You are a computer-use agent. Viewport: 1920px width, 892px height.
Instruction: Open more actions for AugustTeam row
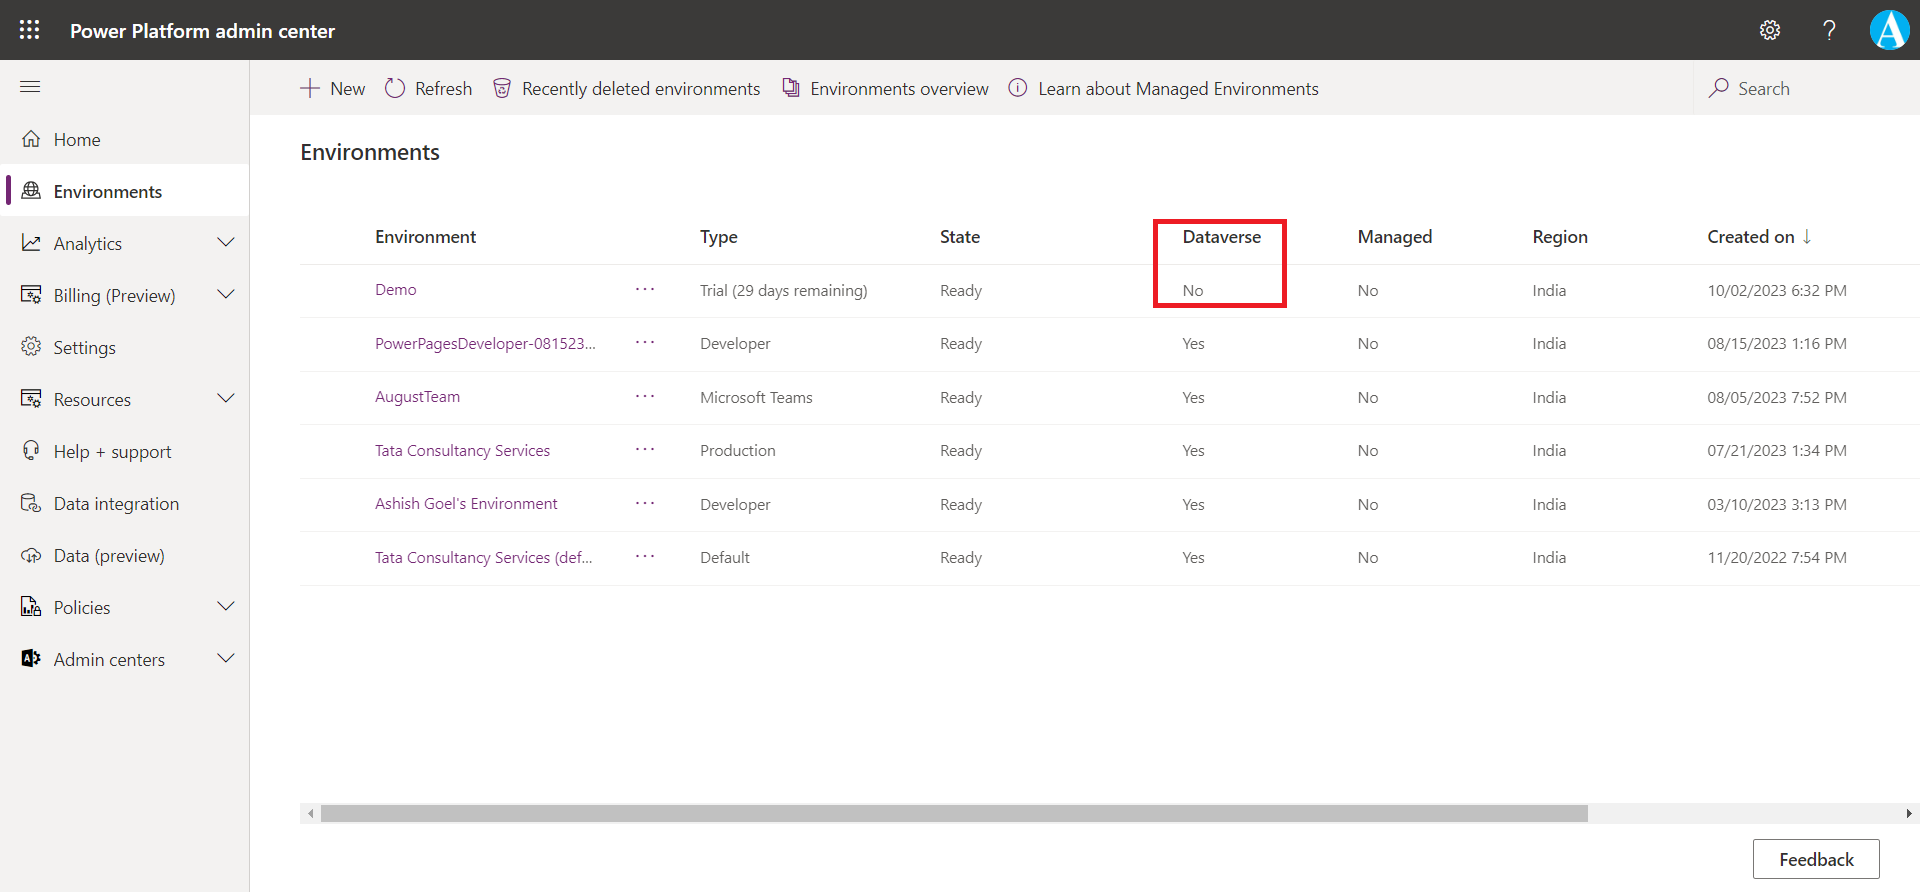645,397
